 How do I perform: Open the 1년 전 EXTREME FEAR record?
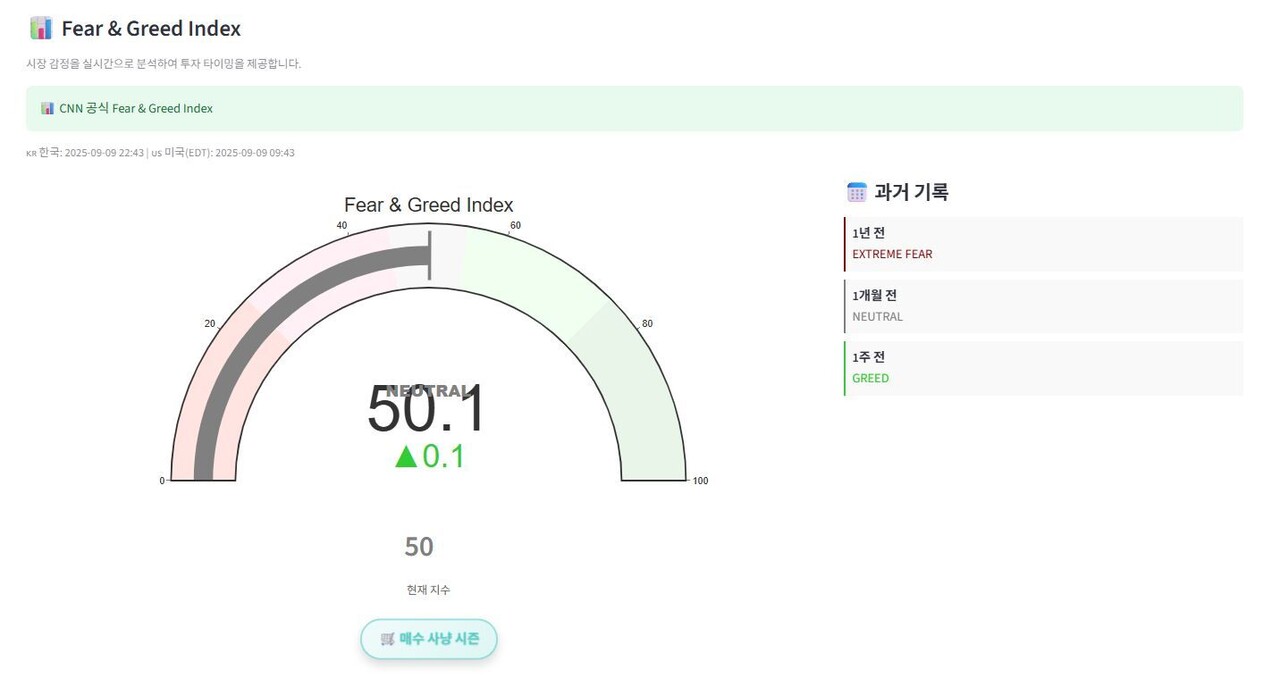pyautogui.click(x=1043, y=244)
